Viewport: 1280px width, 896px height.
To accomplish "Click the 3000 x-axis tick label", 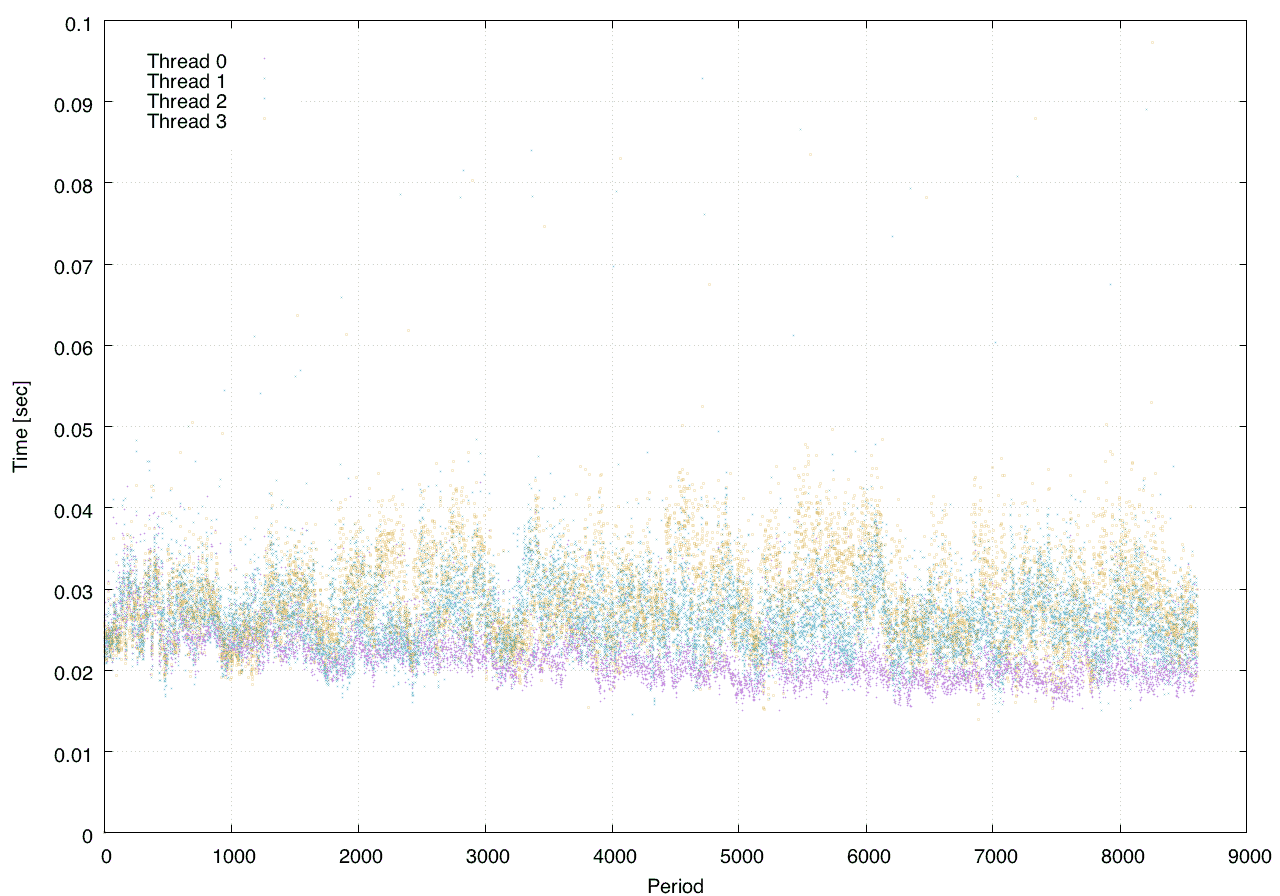I will pos(485,856).
